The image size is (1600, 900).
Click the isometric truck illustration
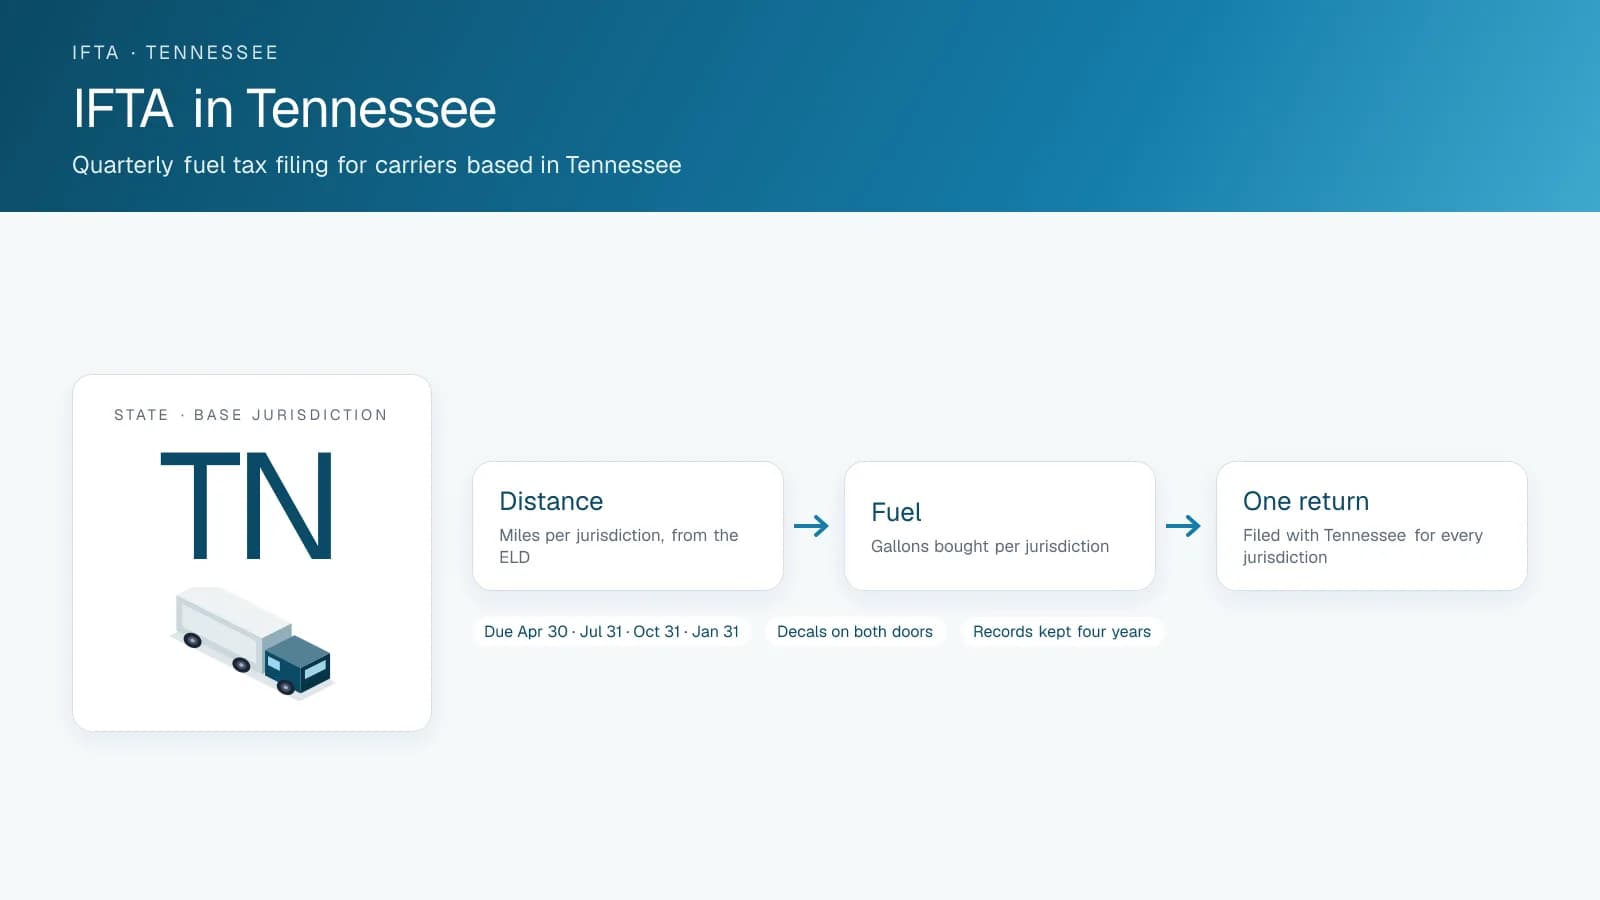point(252,643)
